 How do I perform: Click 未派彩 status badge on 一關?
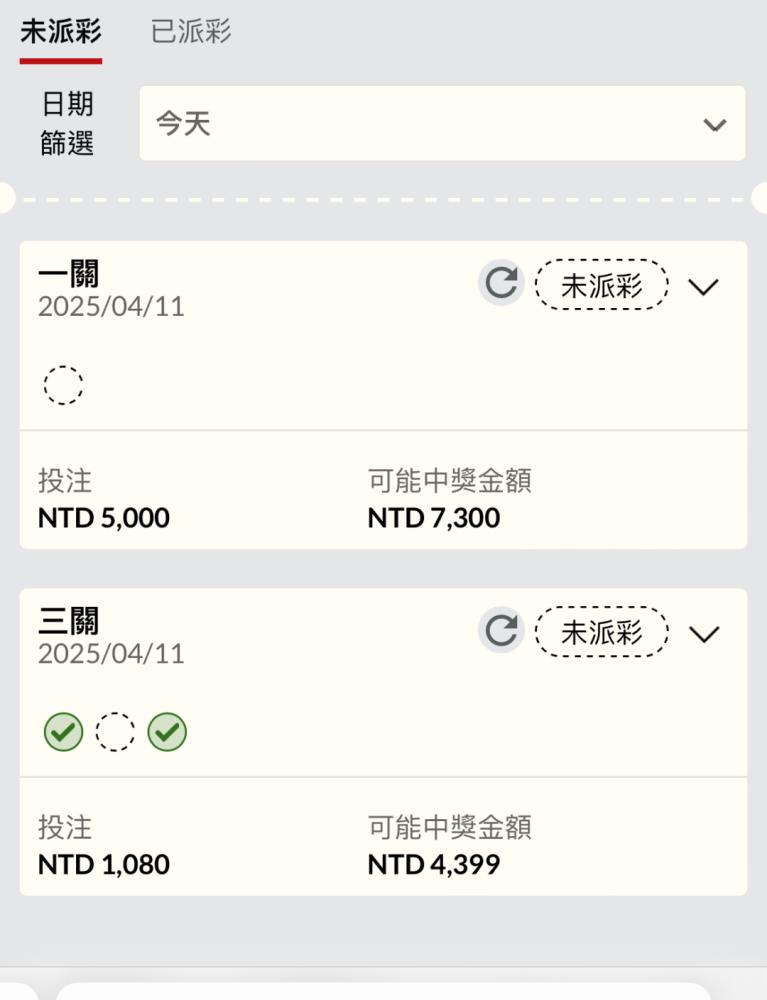click(x=601, y=285)
